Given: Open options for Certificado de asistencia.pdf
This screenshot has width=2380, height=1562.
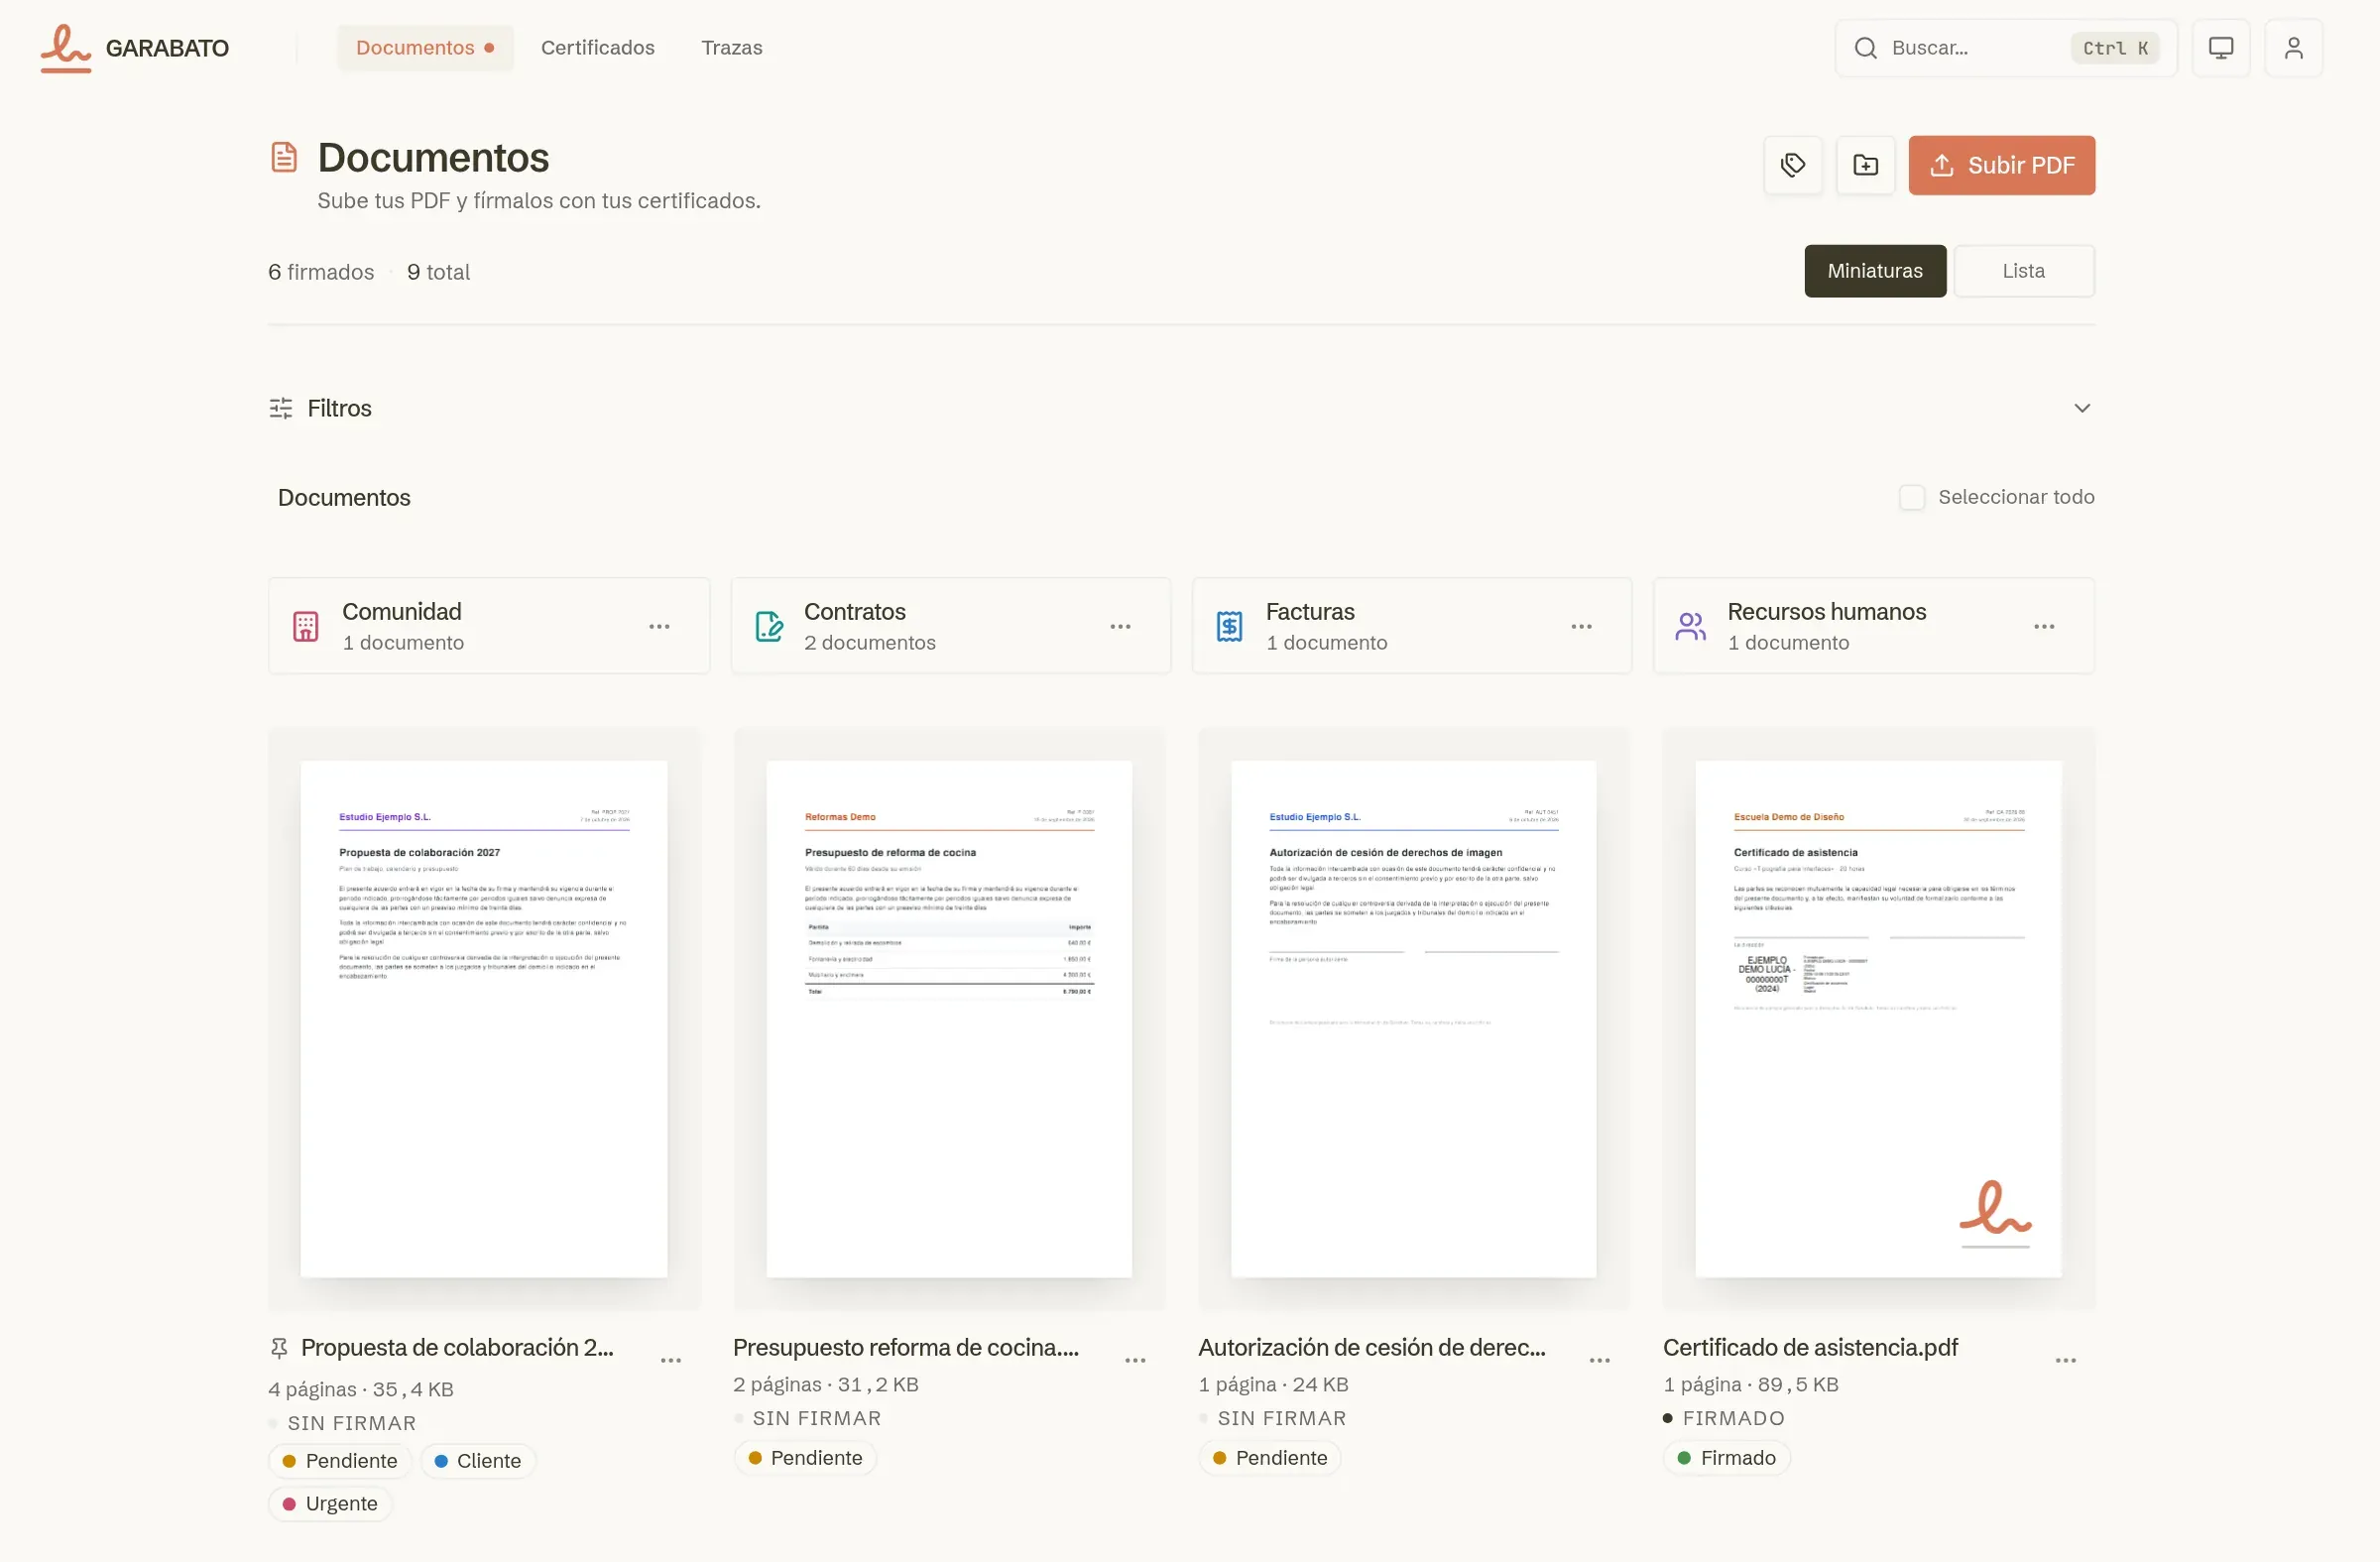Looking at the screenshot, I should pos(2066,1360).
